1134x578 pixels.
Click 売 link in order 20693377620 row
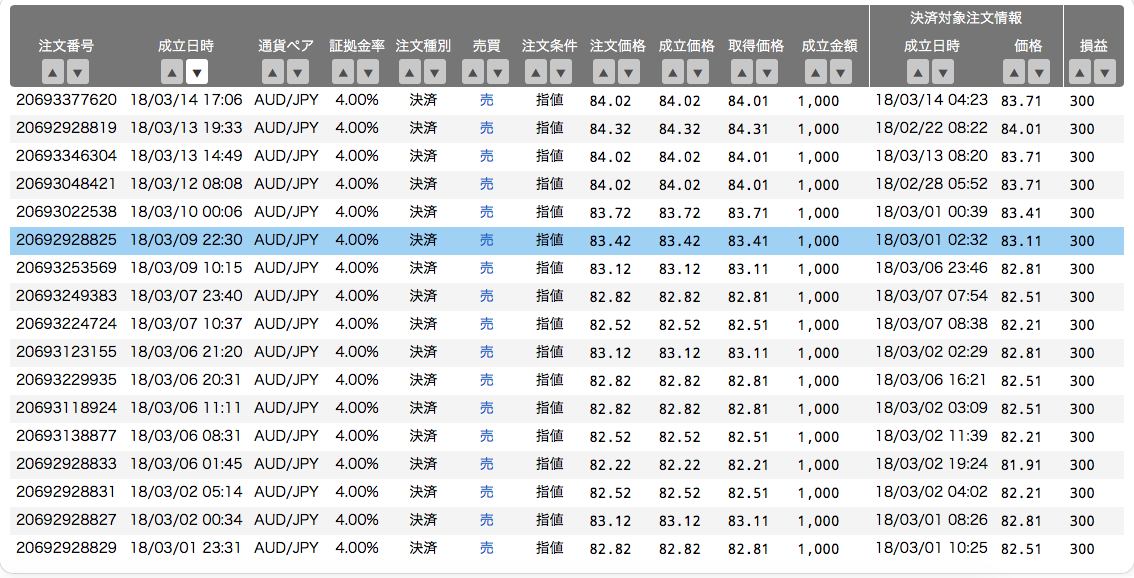point(487,100)
